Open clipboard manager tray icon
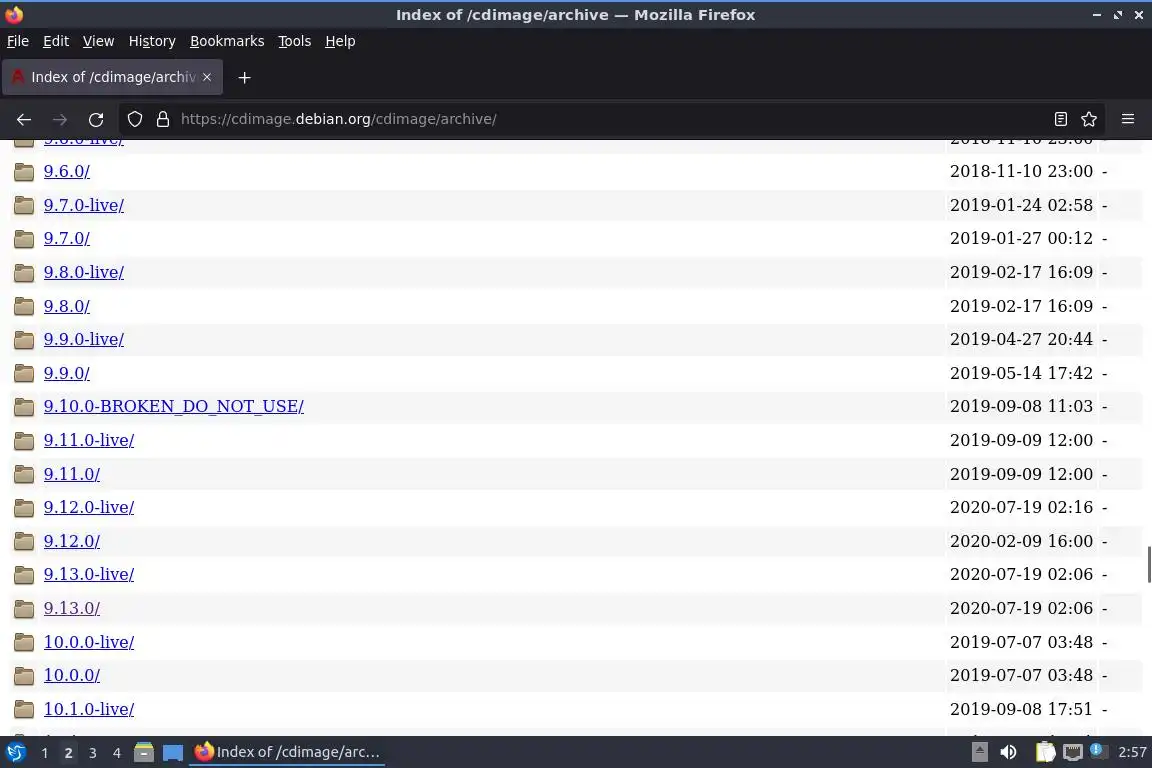The width and height of the screenshot is (1152, 768). [x=1045, y=752]
